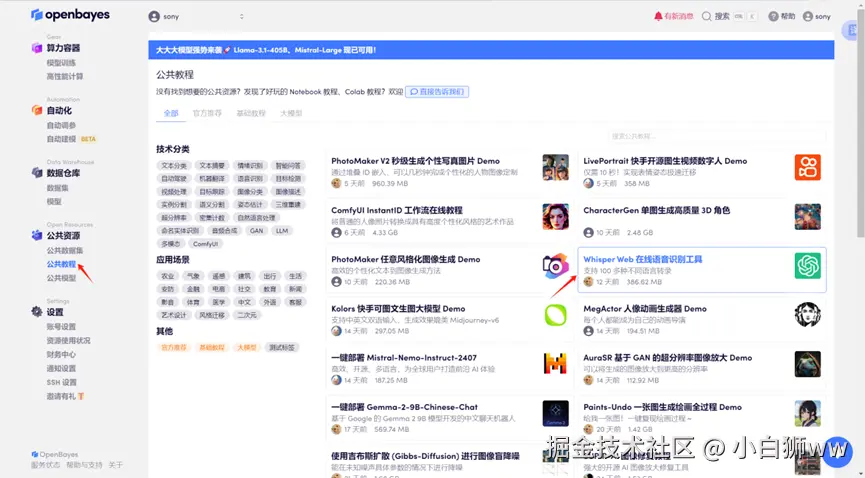Select the 二次元 scenario tag

(247, 315)
